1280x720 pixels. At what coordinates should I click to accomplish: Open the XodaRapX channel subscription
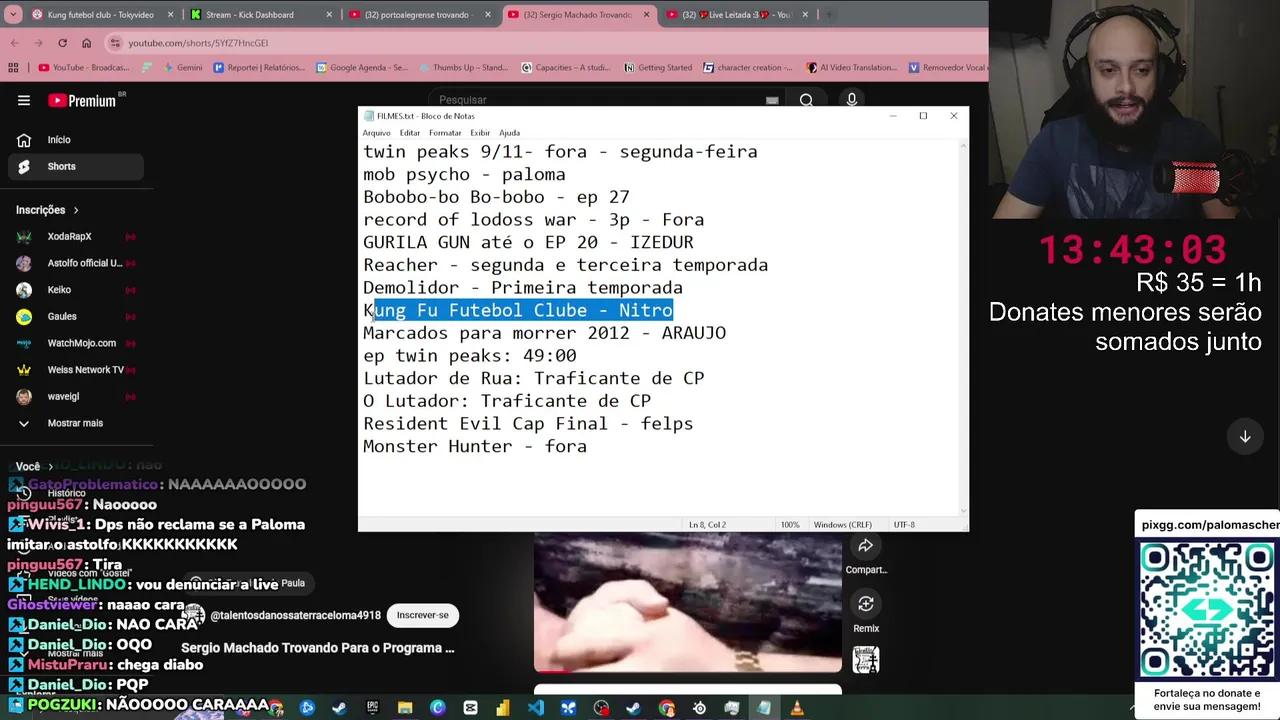(x=69, y=237)
